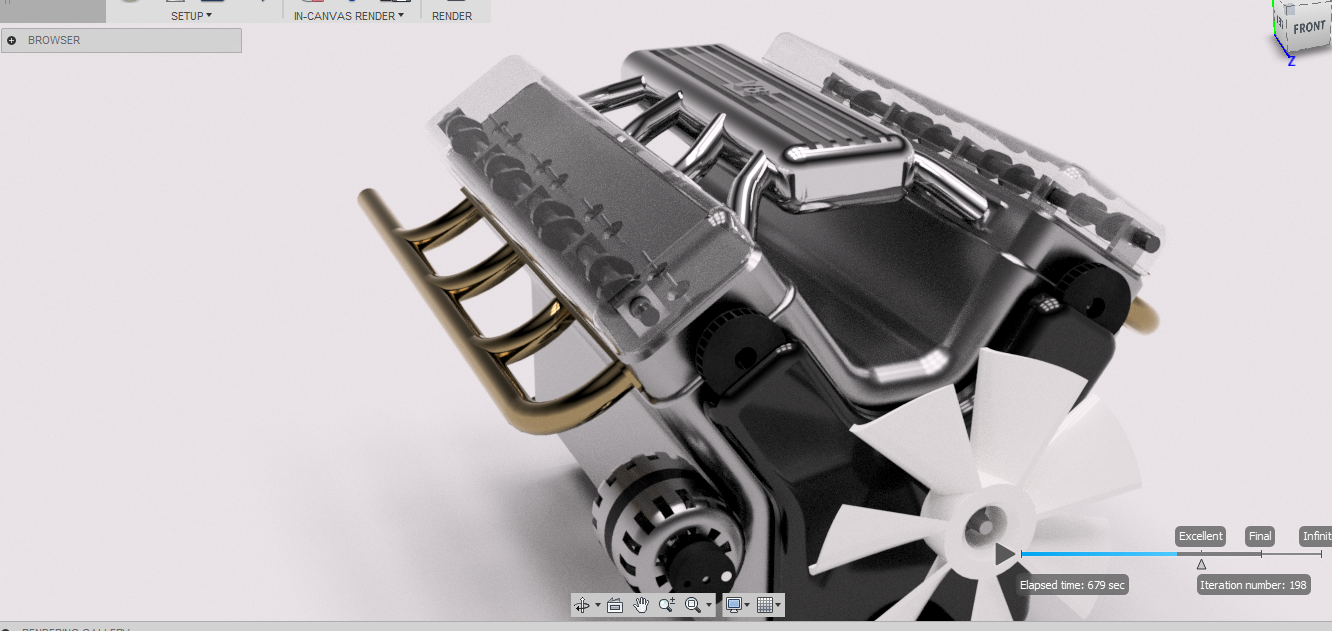Expand the Display Settings dropdown arrow
1332x631 pixels.
pyautogui.click(x=747, y=606)
